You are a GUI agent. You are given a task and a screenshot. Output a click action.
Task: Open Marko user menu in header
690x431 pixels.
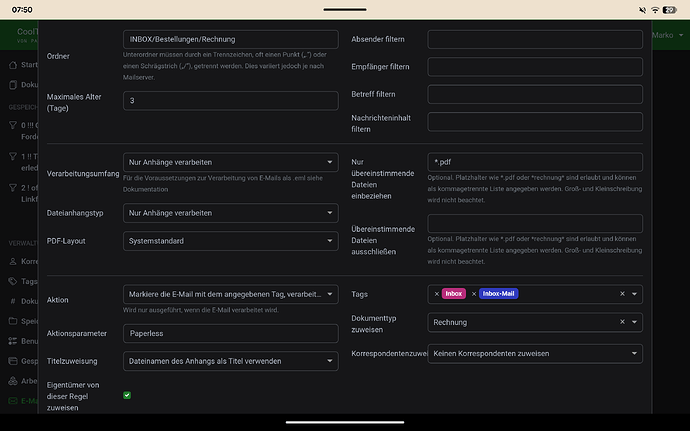[x=668, y=35]
